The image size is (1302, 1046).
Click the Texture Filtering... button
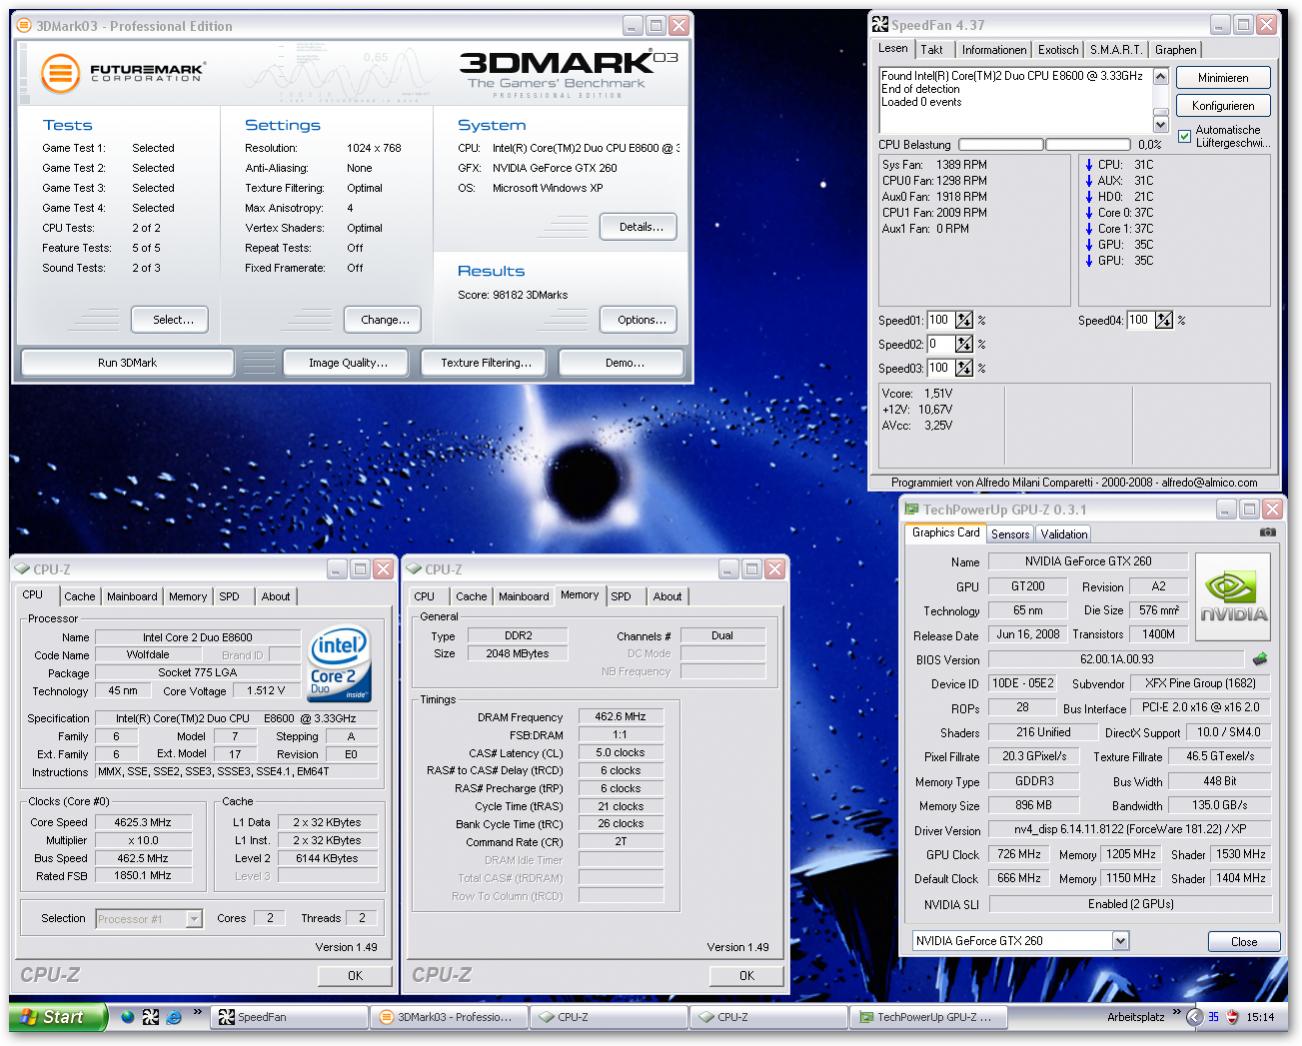pos(485,363)
